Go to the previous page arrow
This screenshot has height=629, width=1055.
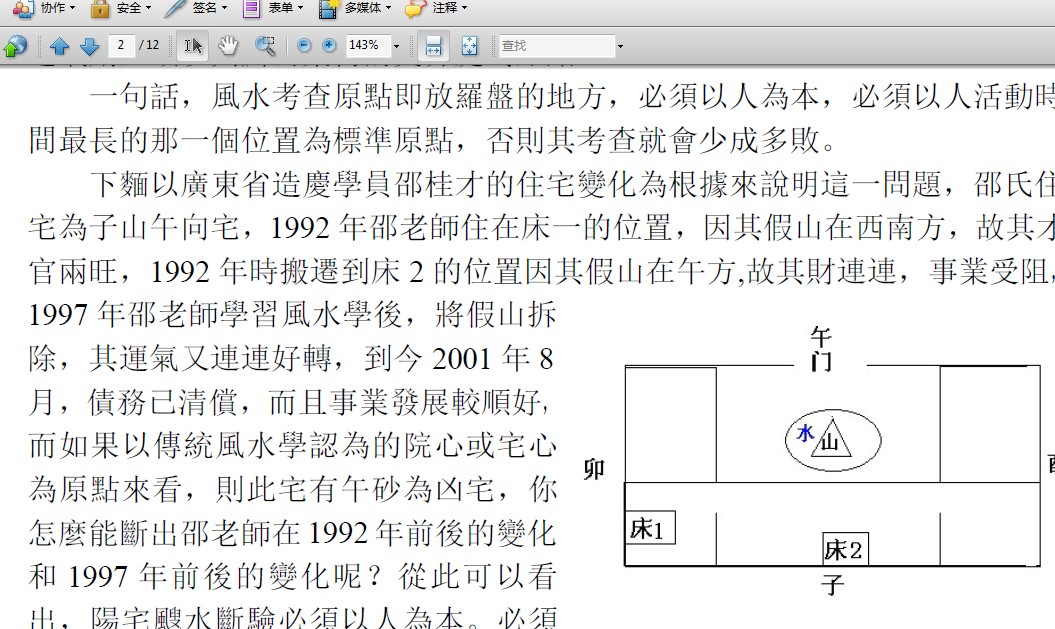[59, 46]
